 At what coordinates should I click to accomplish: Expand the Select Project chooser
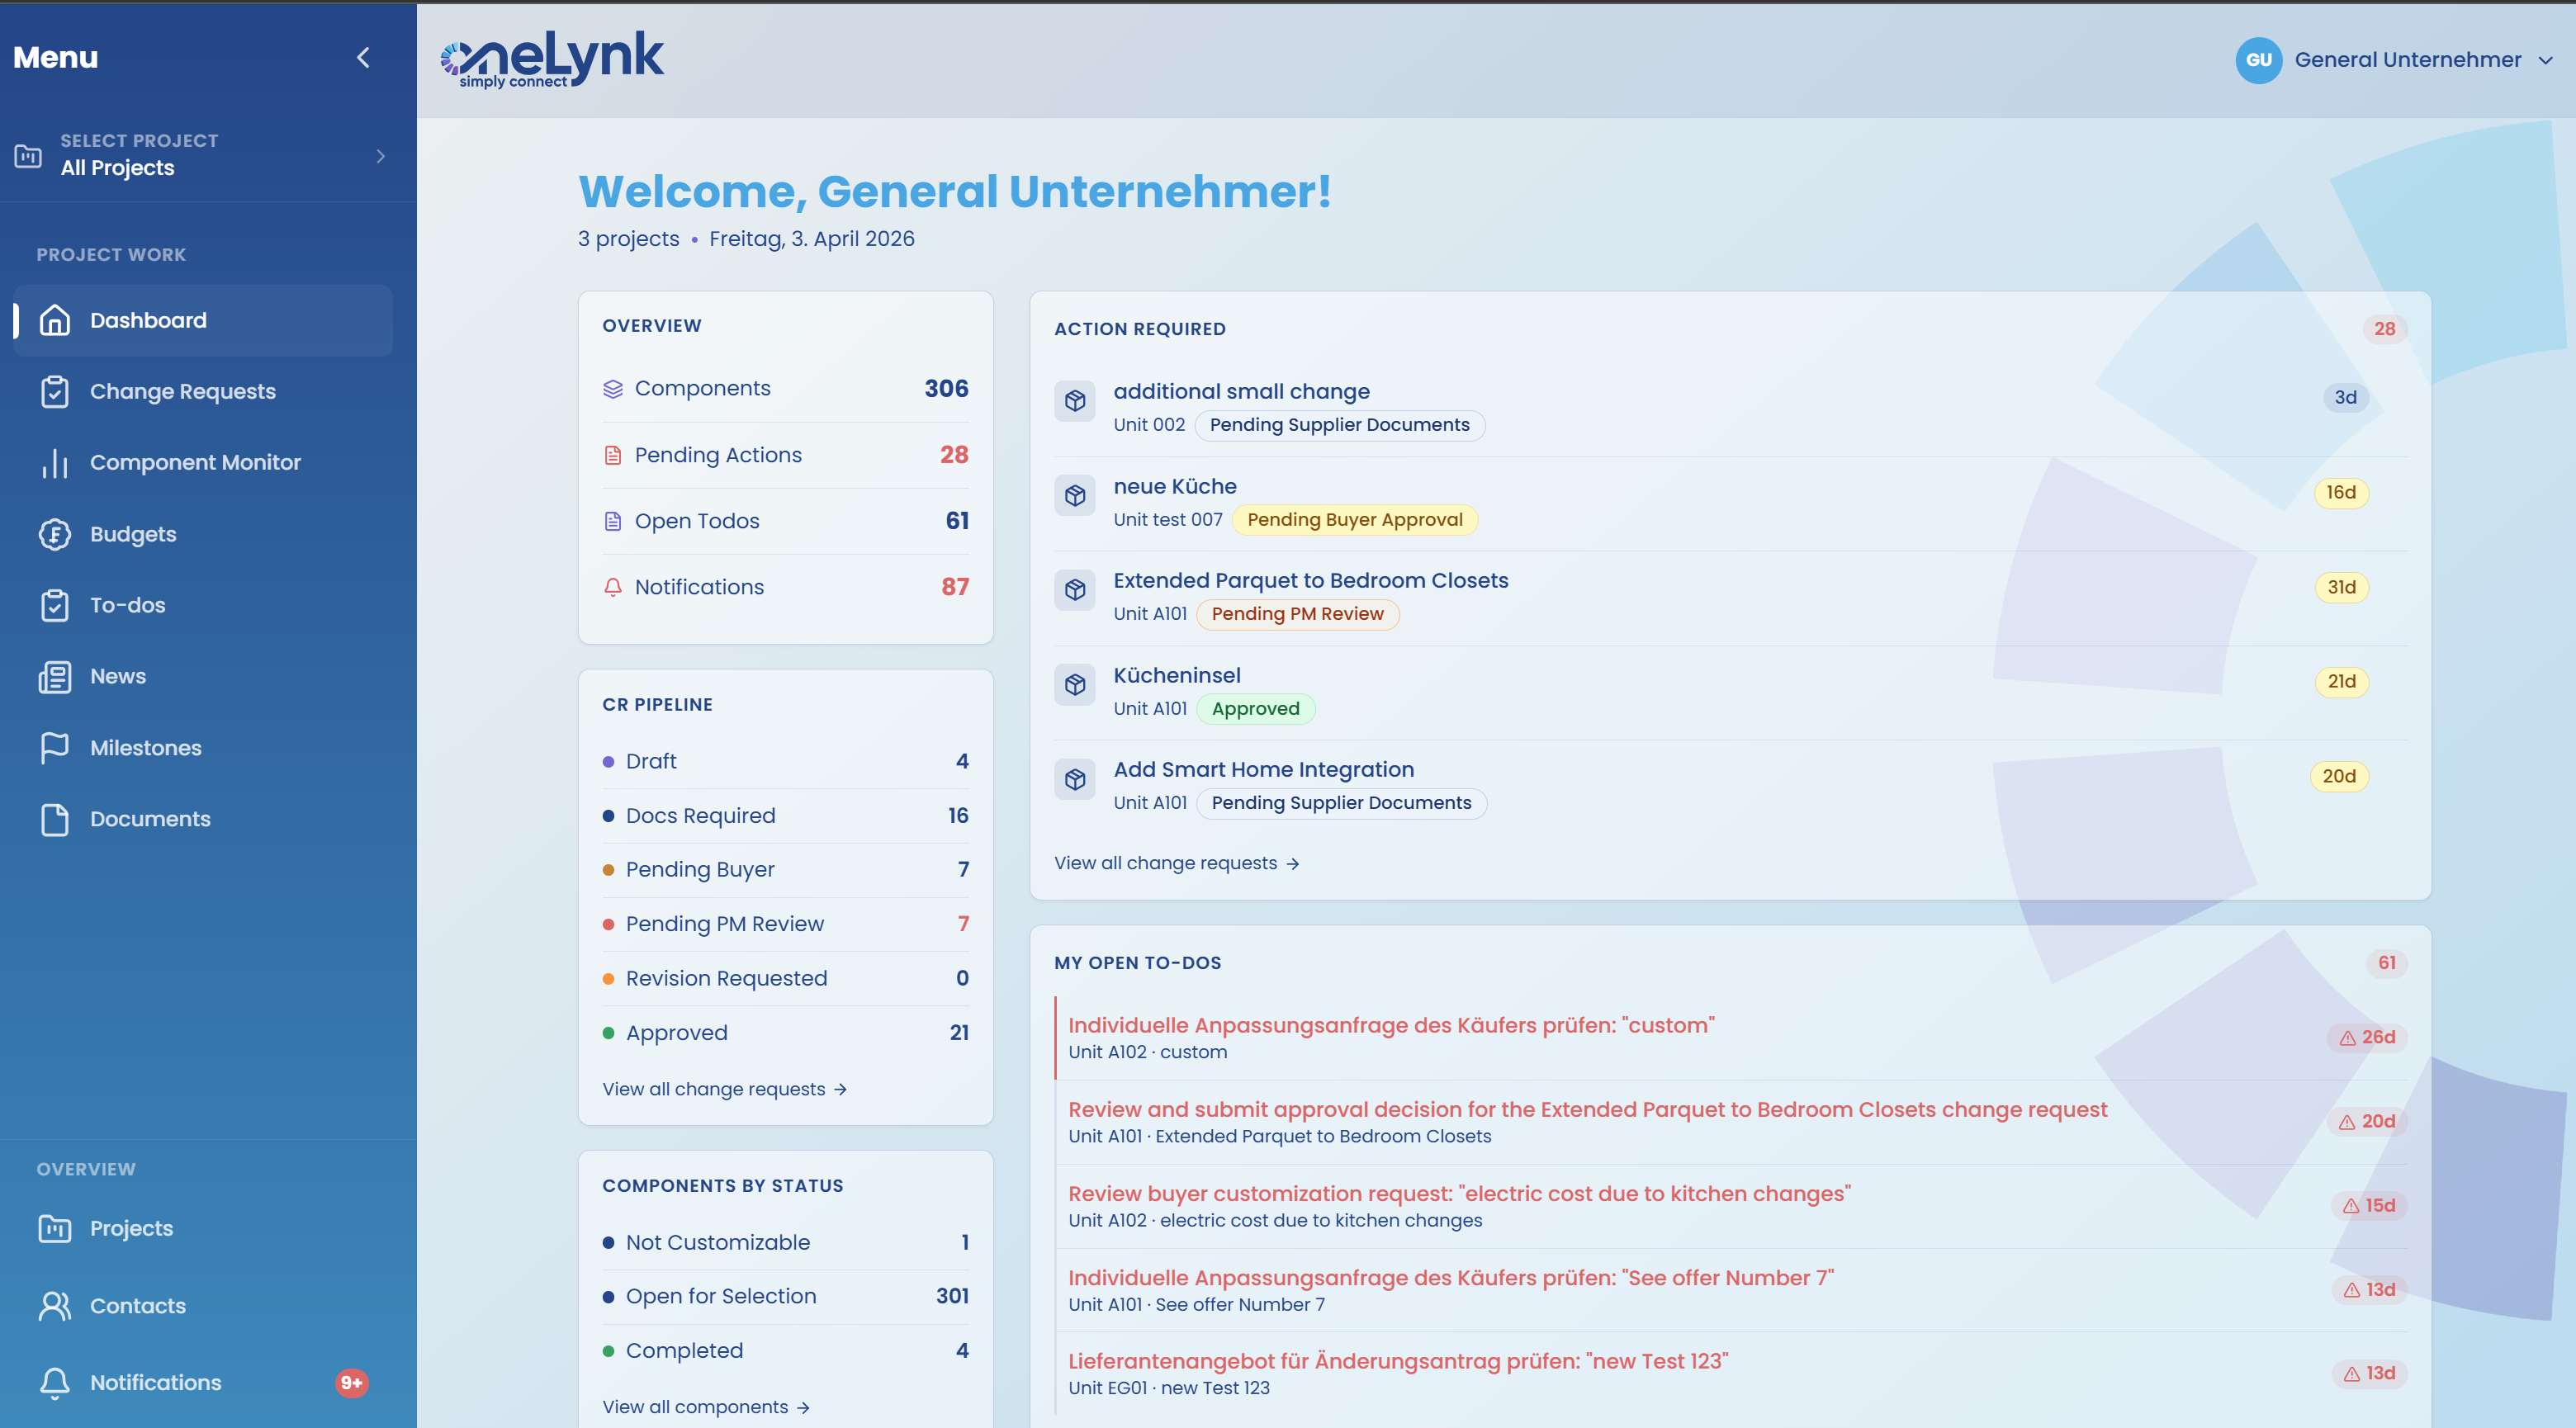380,156
